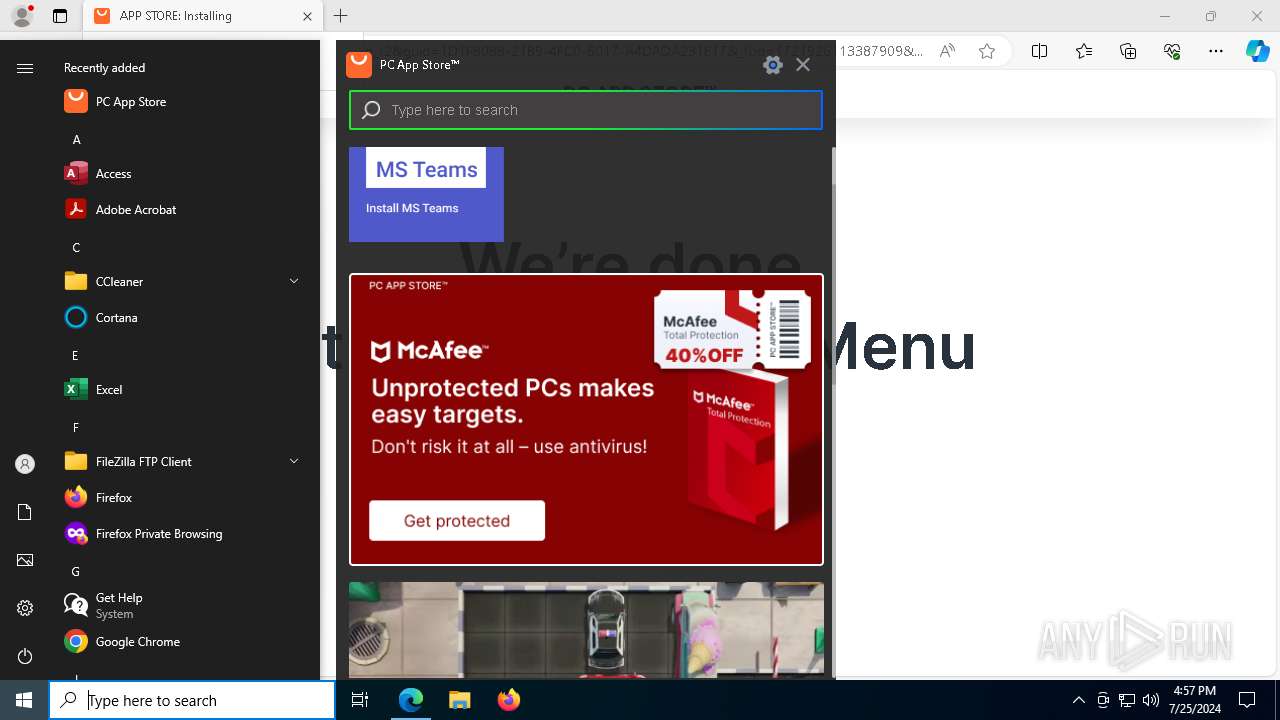Expand the Start menu hamburger

[25, 68]
